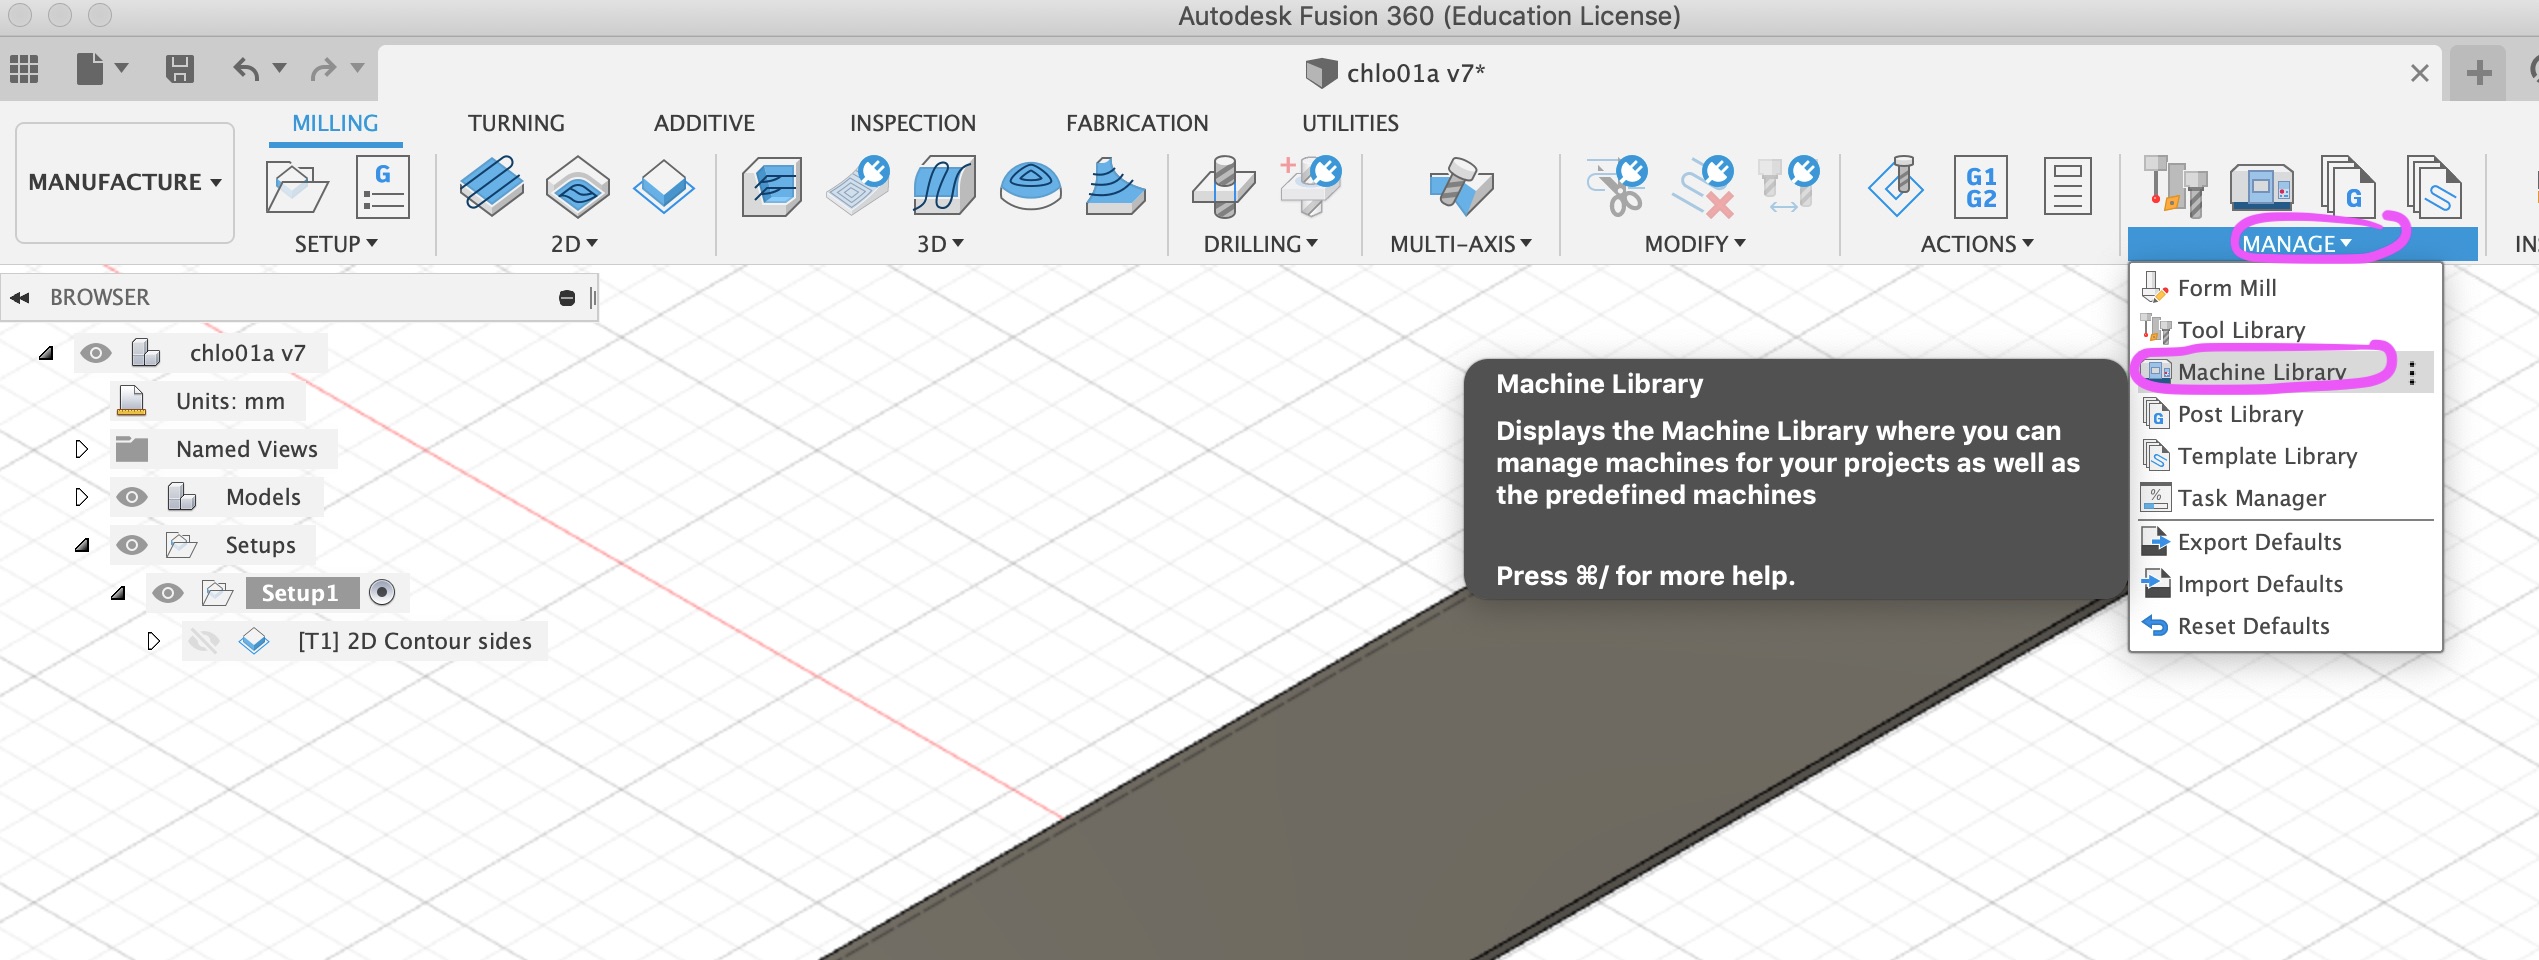Choose the 3D Adaptive Clearing tool
The image size is (2539, 960).
click(x=771, y=186)
